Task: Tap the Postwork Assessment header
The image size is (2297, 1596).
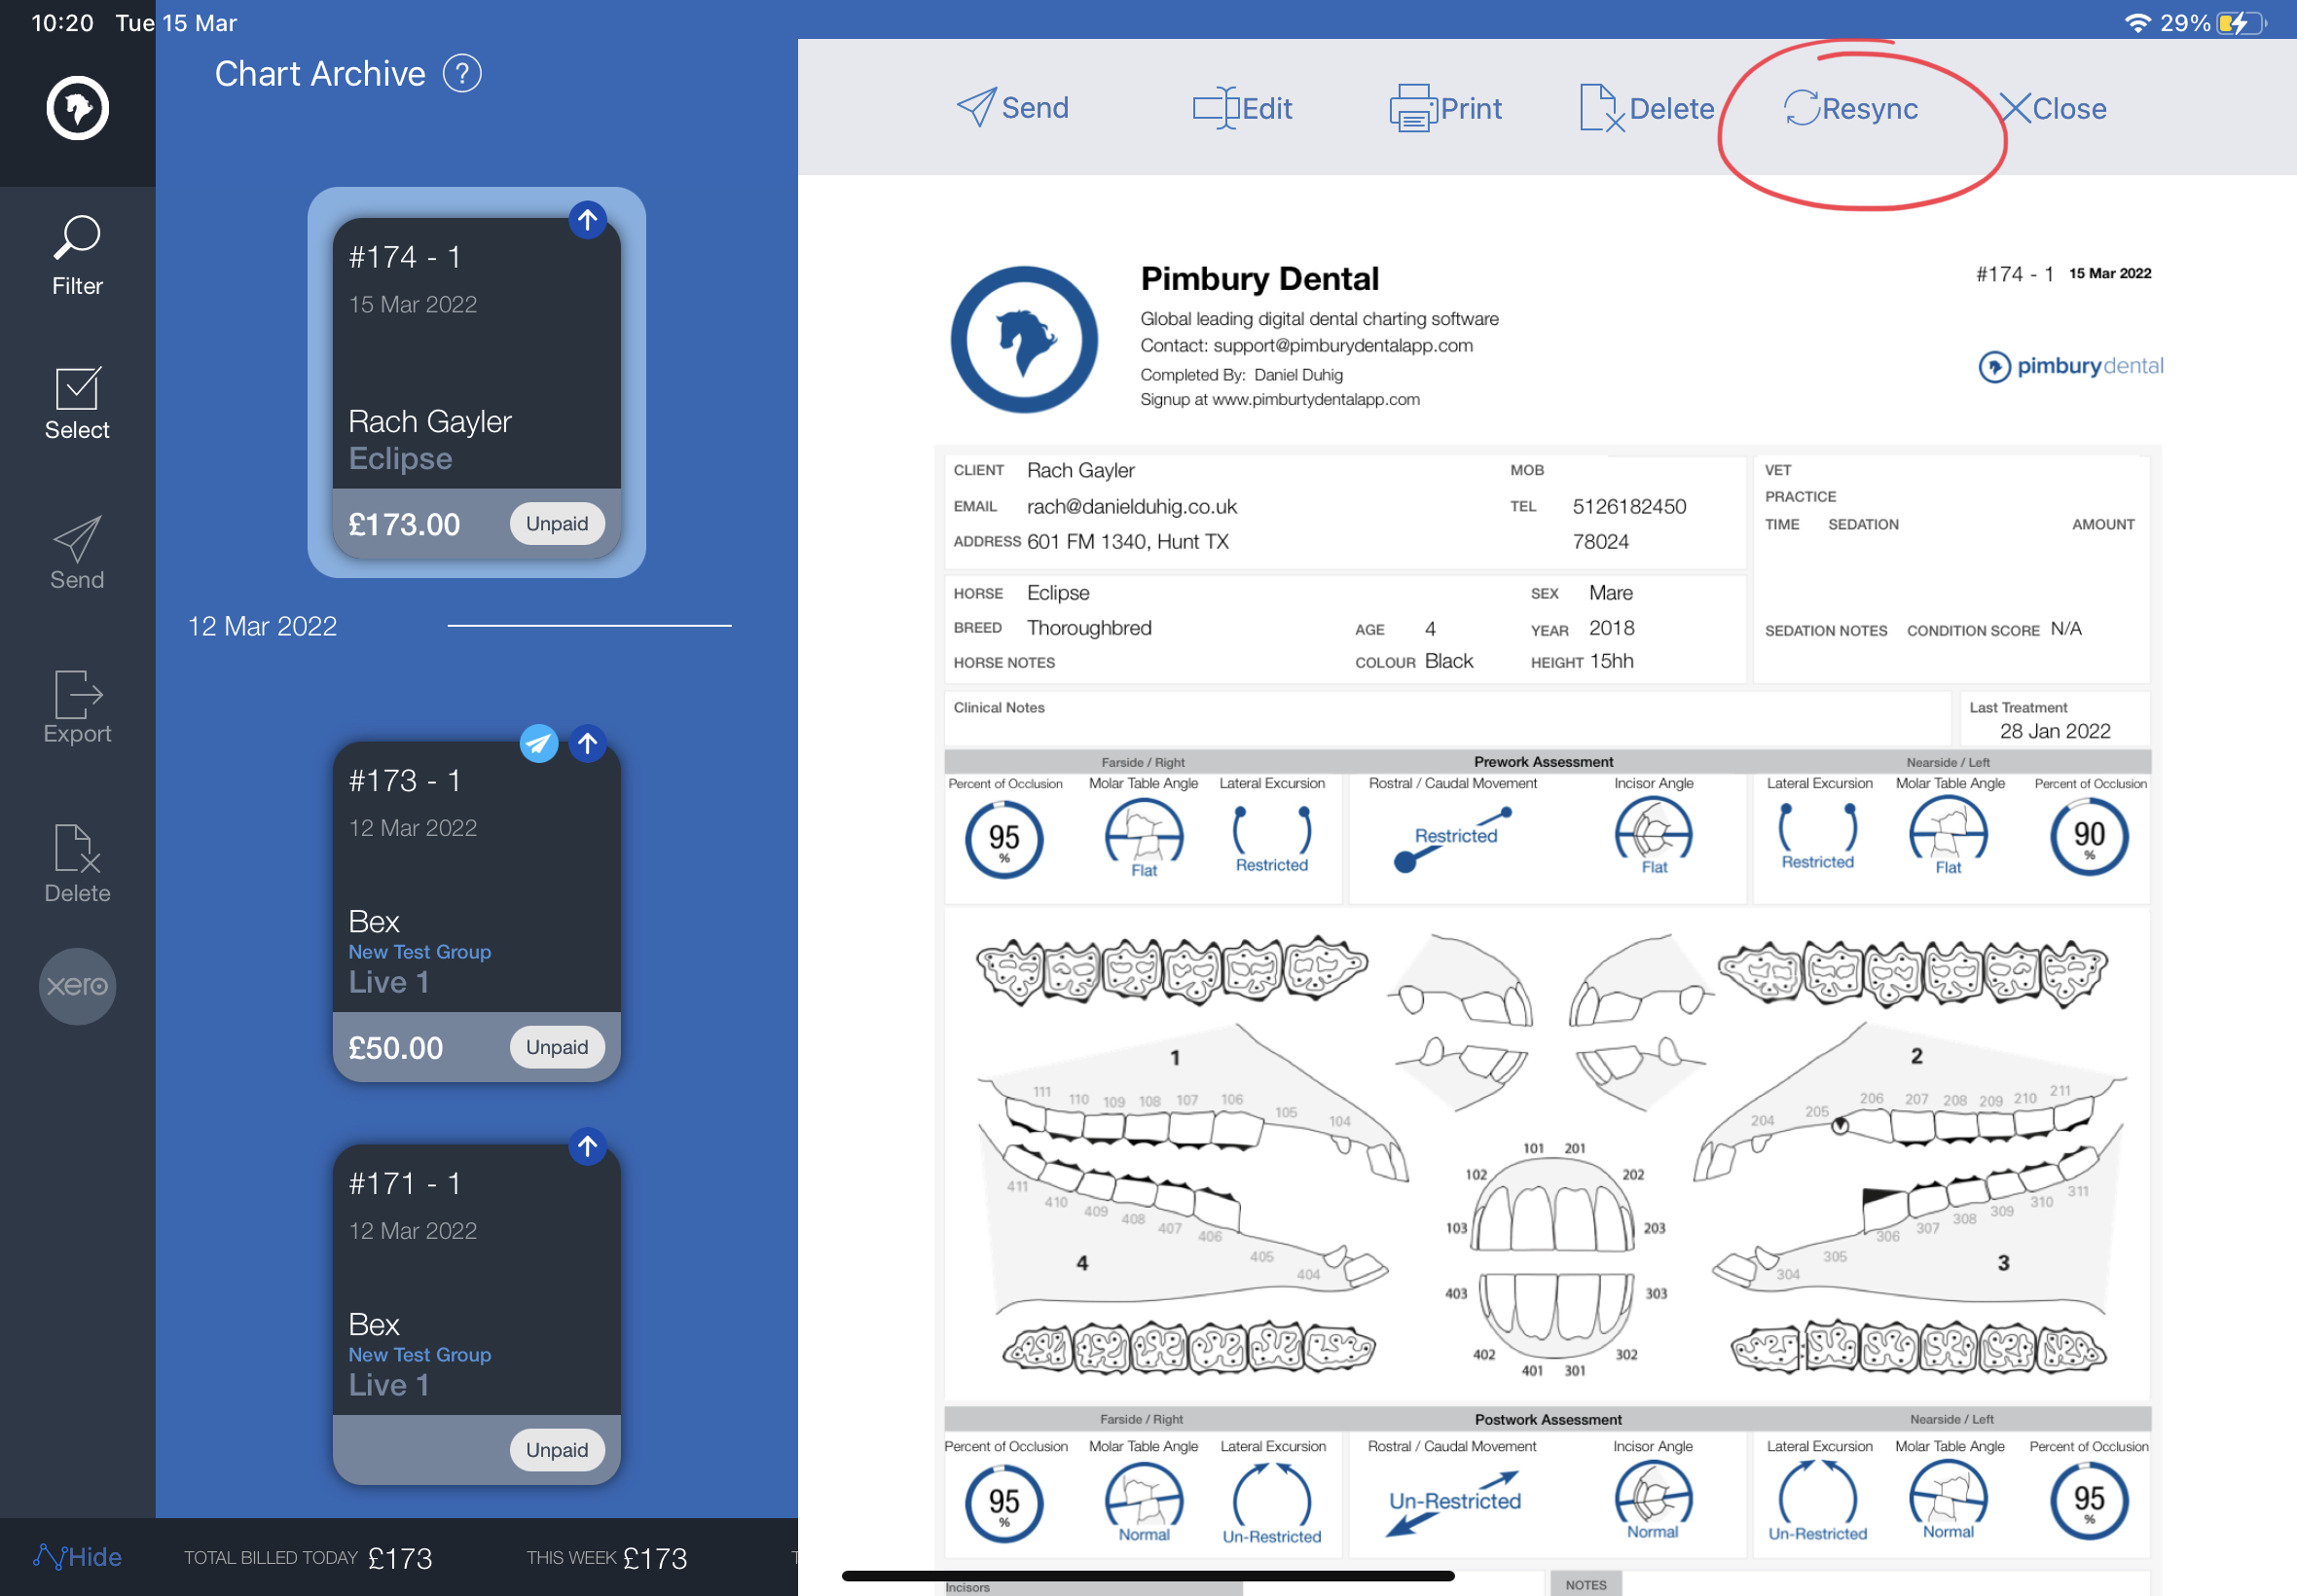Action: (1547, 1420)
